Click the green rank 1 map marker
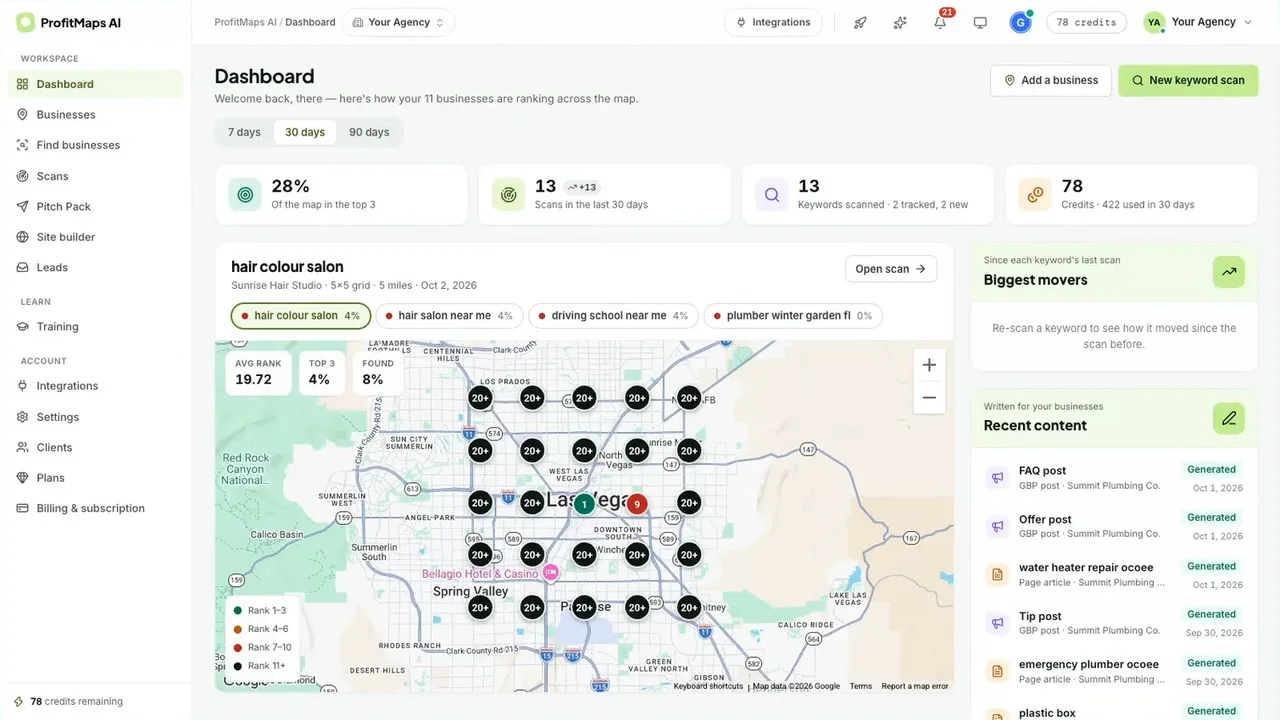This screenshot has width=1280, height=720. pyautogui.click(x=585, y=503)
